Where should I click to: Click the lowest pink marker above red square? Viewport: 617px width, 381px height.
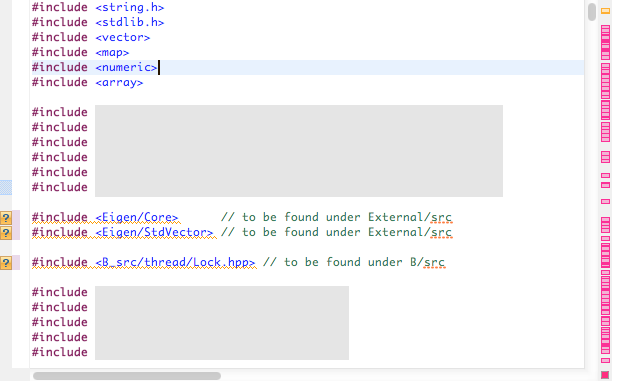(605, 360)
